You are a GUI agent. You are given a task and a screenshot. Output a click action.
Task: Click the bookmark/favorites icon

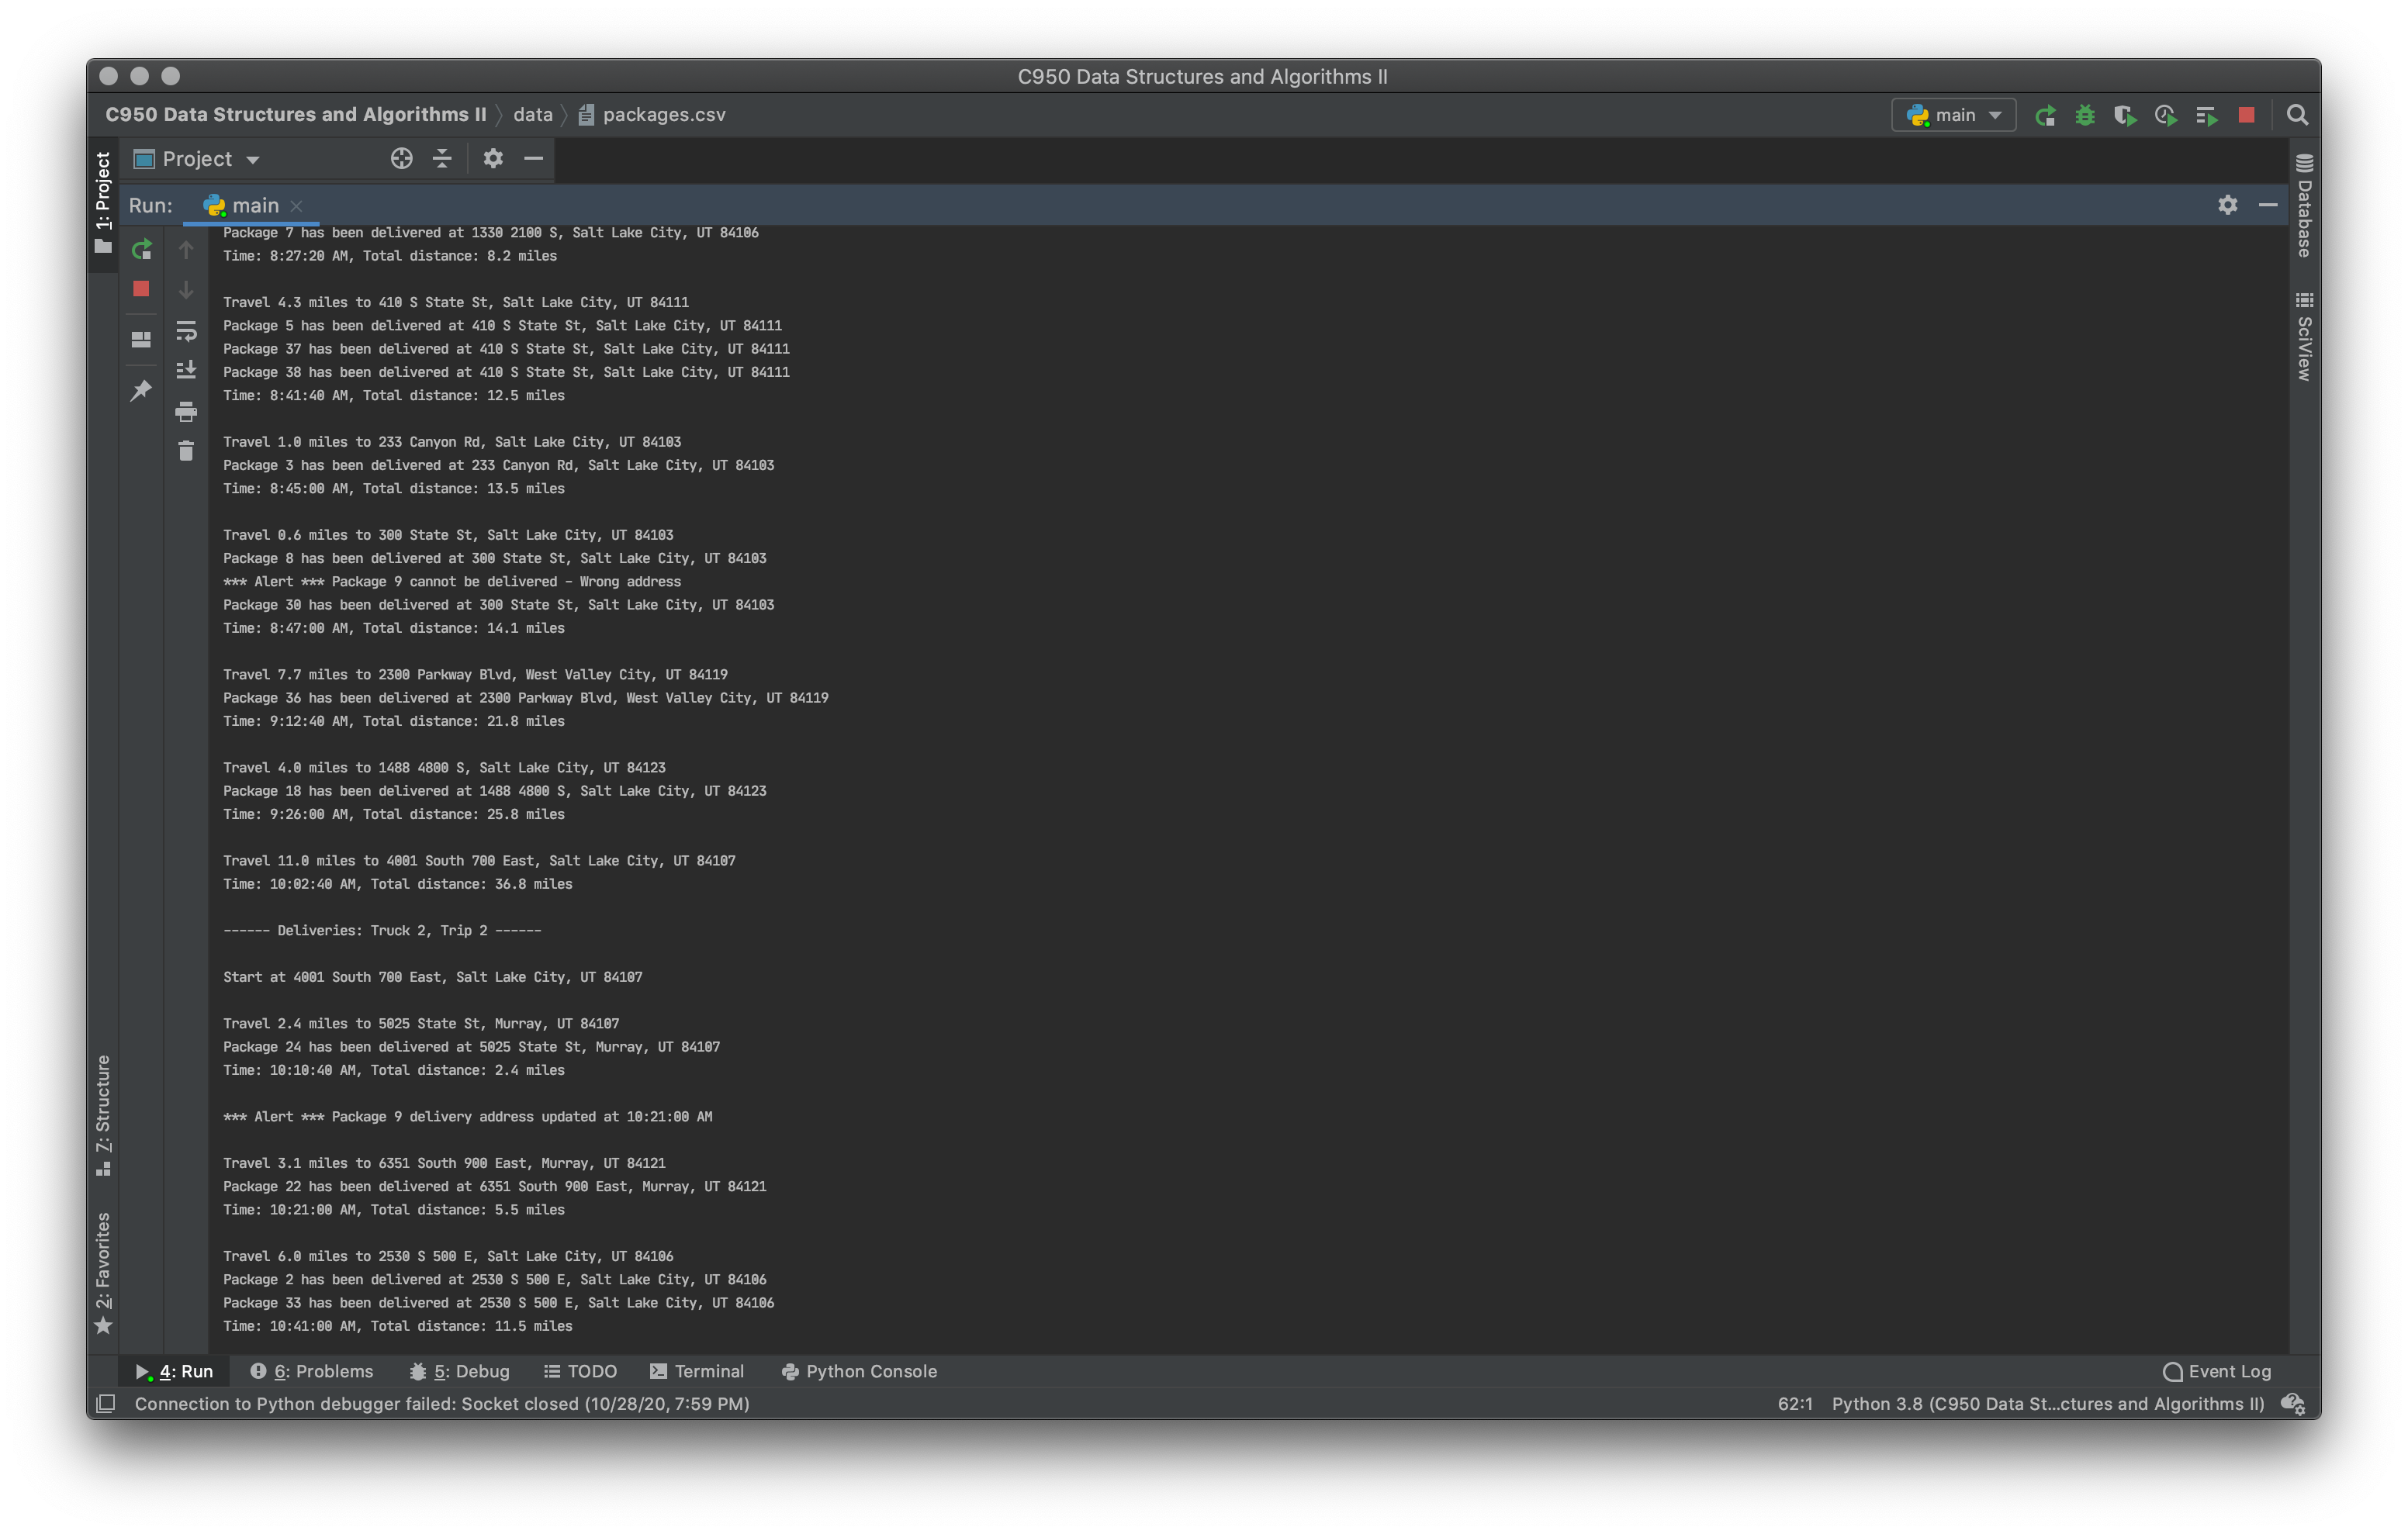point(102,1290)
